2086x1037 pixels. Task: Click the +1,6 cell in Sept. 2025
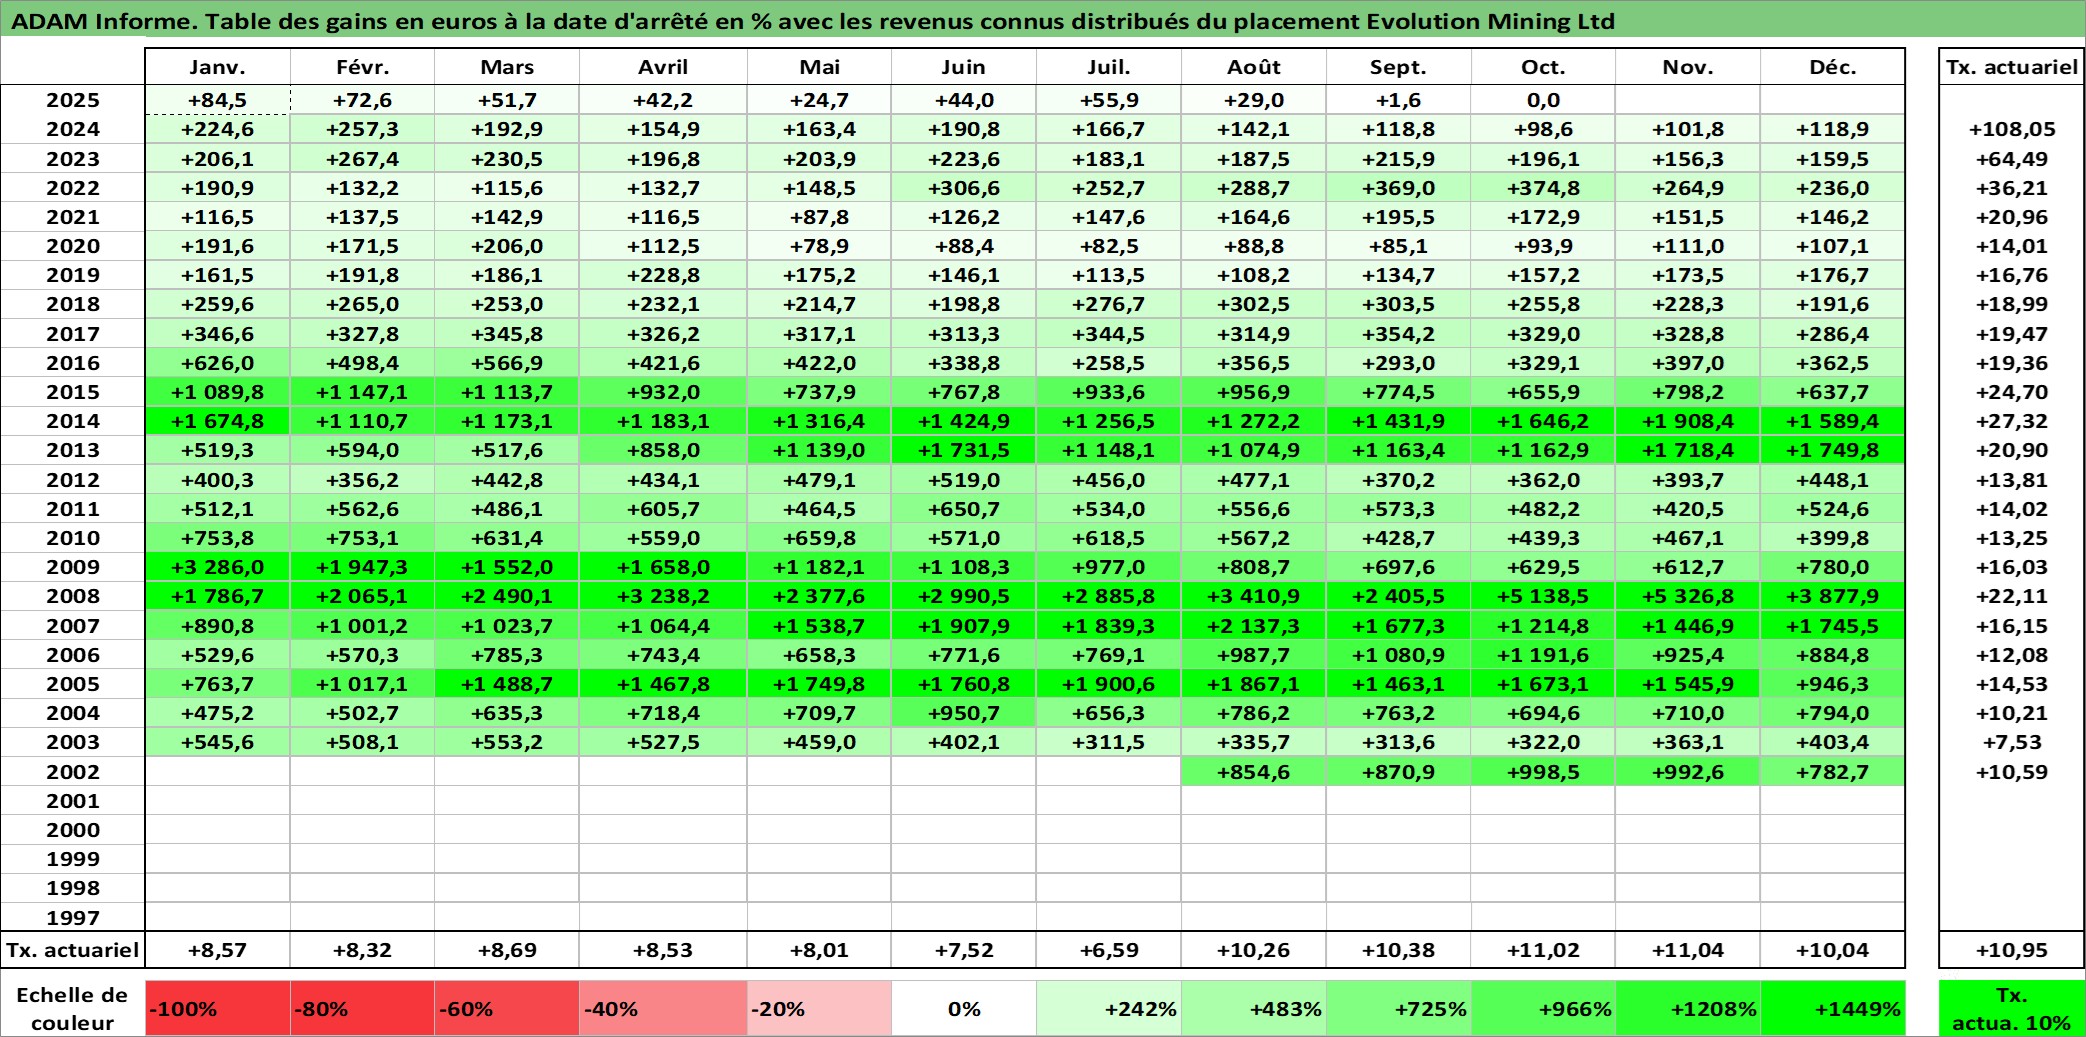pyautogui.click(x=1398, y=100)
